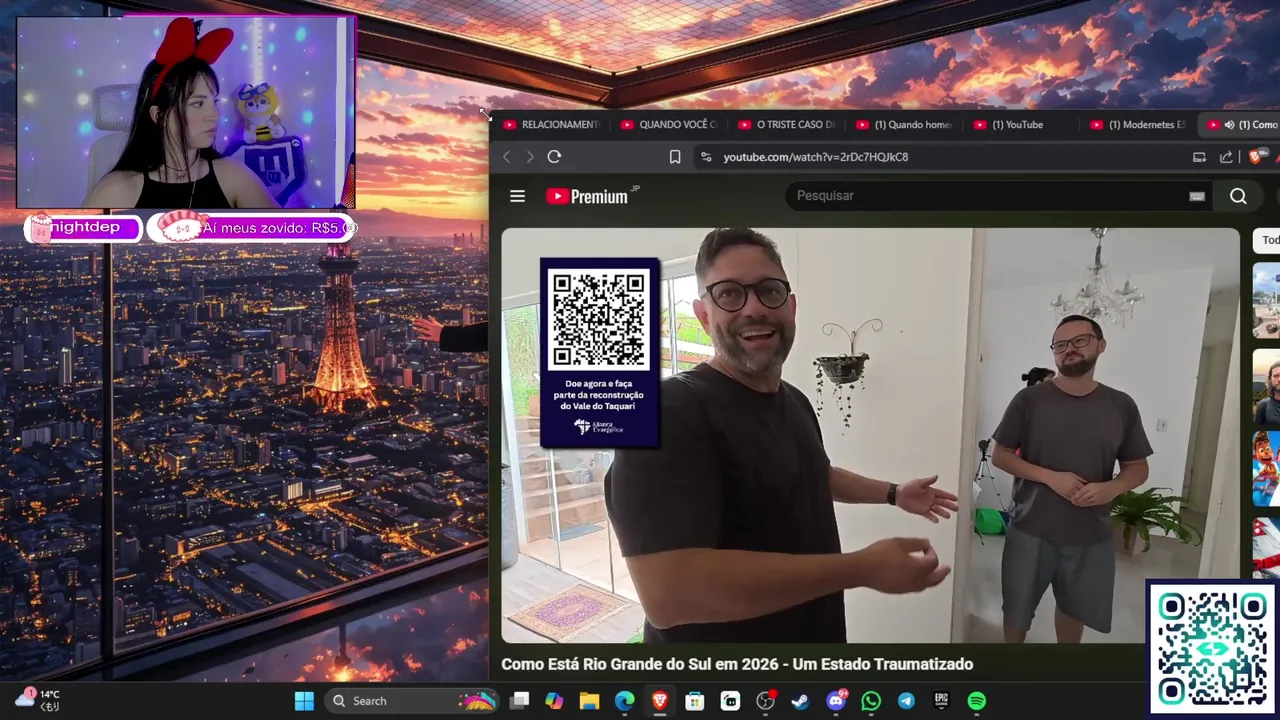
Task: Switch to QUANDO VOCÊ tab
Action: coord(670,125)
